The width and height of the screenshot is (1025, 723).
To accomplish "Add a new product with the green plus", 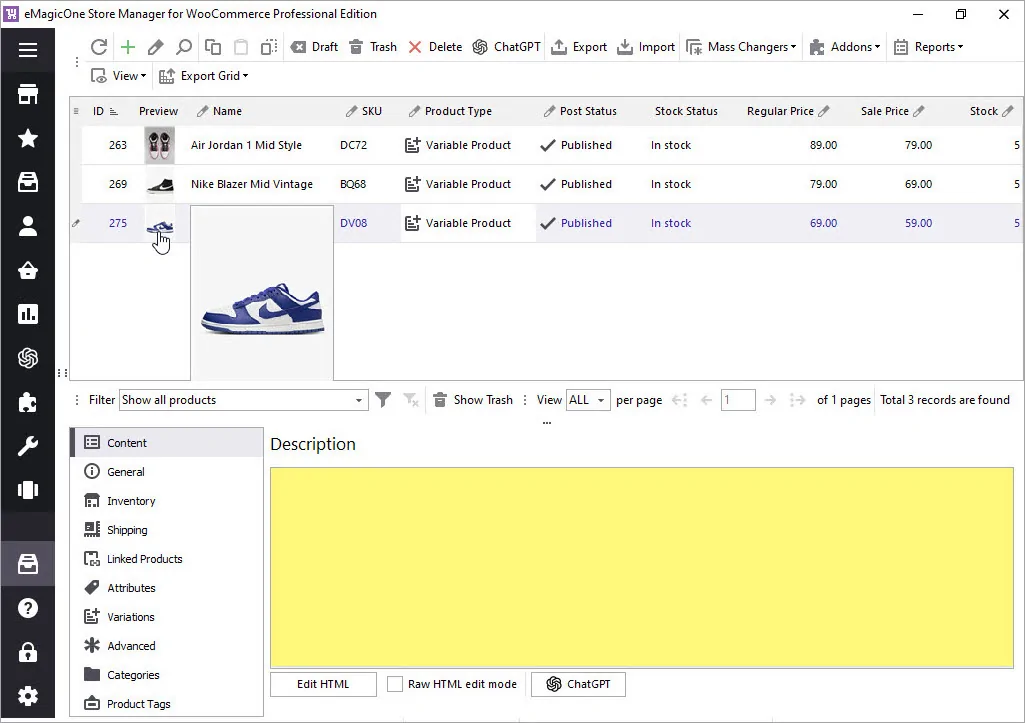I will click(127, 46).
